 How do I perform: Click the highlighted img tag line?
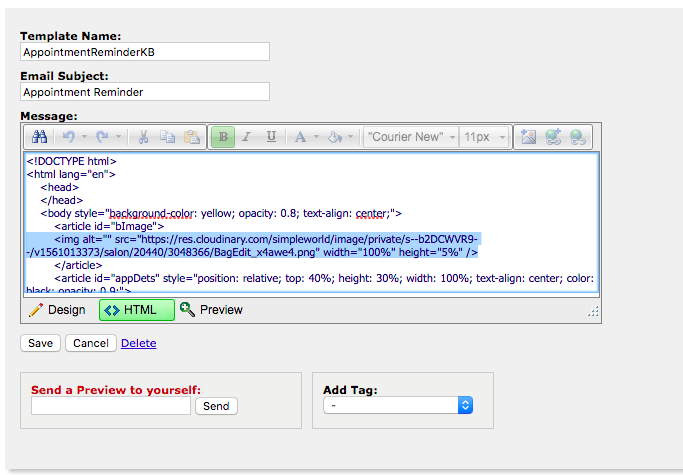pyautogui.click(x=253, y=246)
